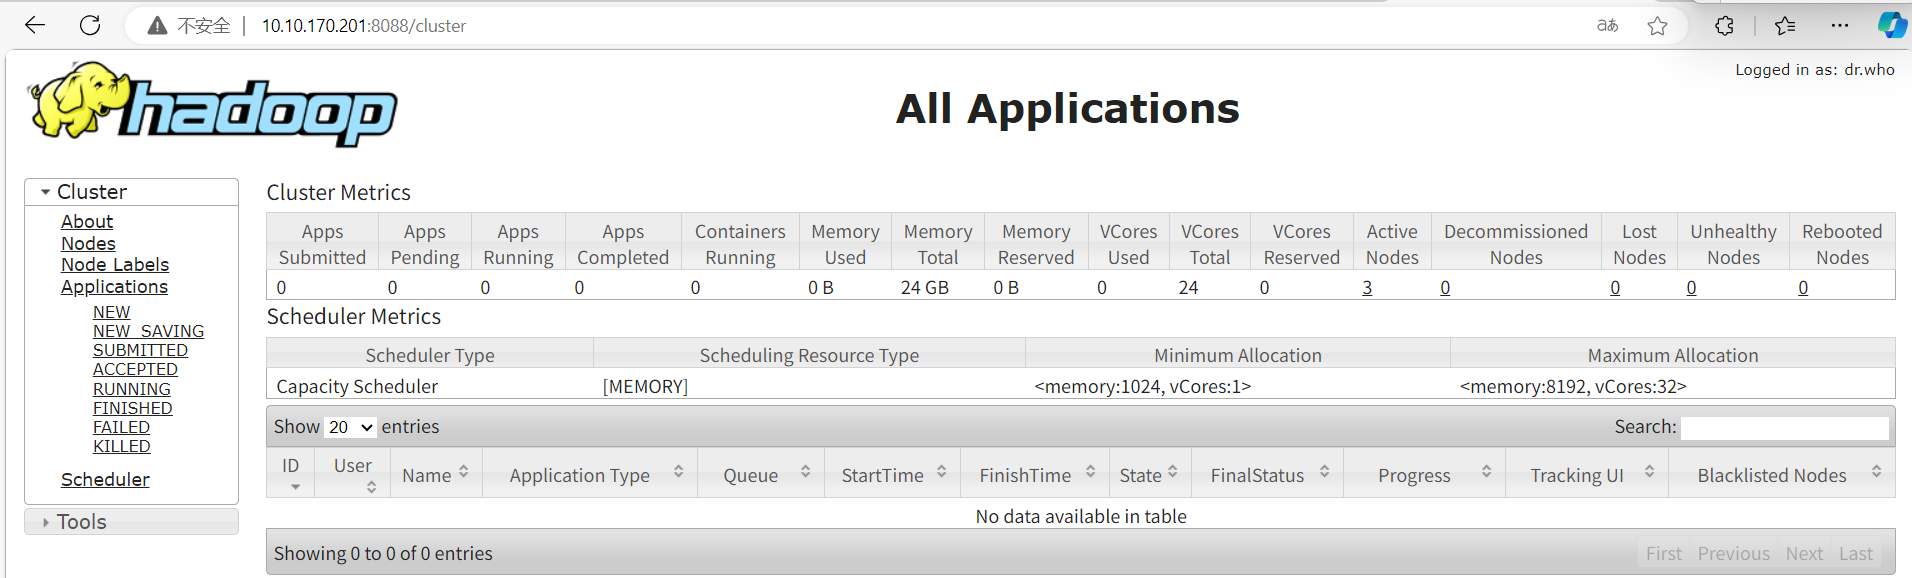This screenshot has width=1912, height=578.
Task: Click the Active Nodes count 3
Action: pyautogui.click(x=1367, y=287)
